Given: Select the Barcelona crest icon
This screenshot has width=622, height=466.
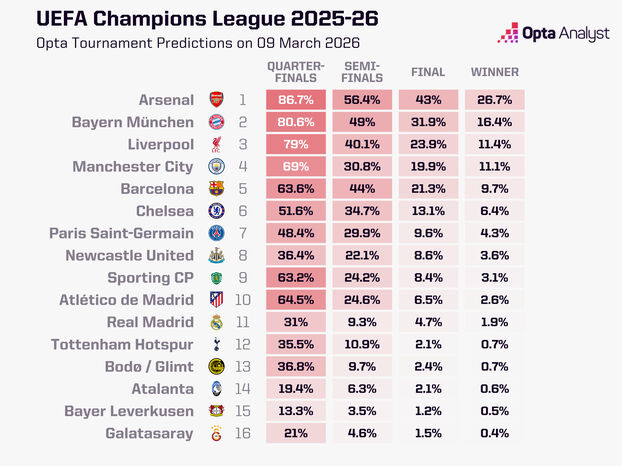Looking at the screenshot, I should pyautogui.click(x=217, y=189).
